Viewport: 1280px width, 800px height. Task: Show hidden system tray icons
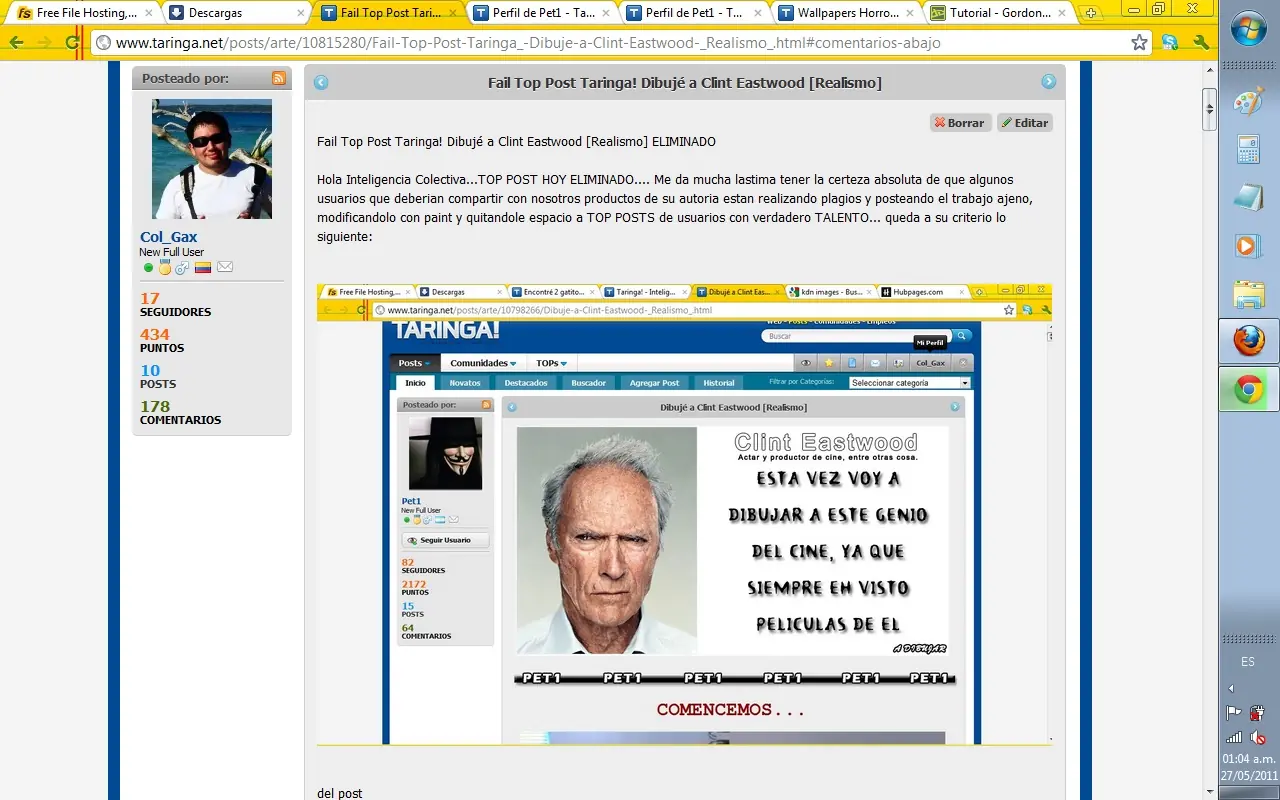coord(1231,688)
